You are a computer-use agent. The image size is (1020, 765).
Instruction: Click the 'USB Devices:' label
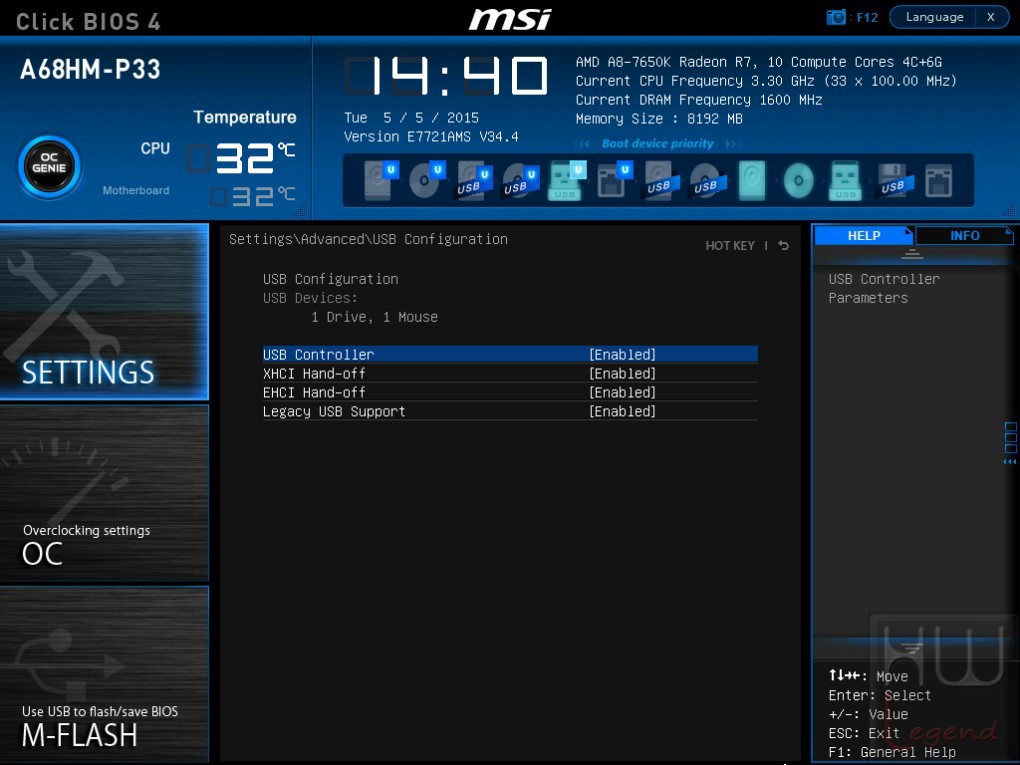(310, 298)
